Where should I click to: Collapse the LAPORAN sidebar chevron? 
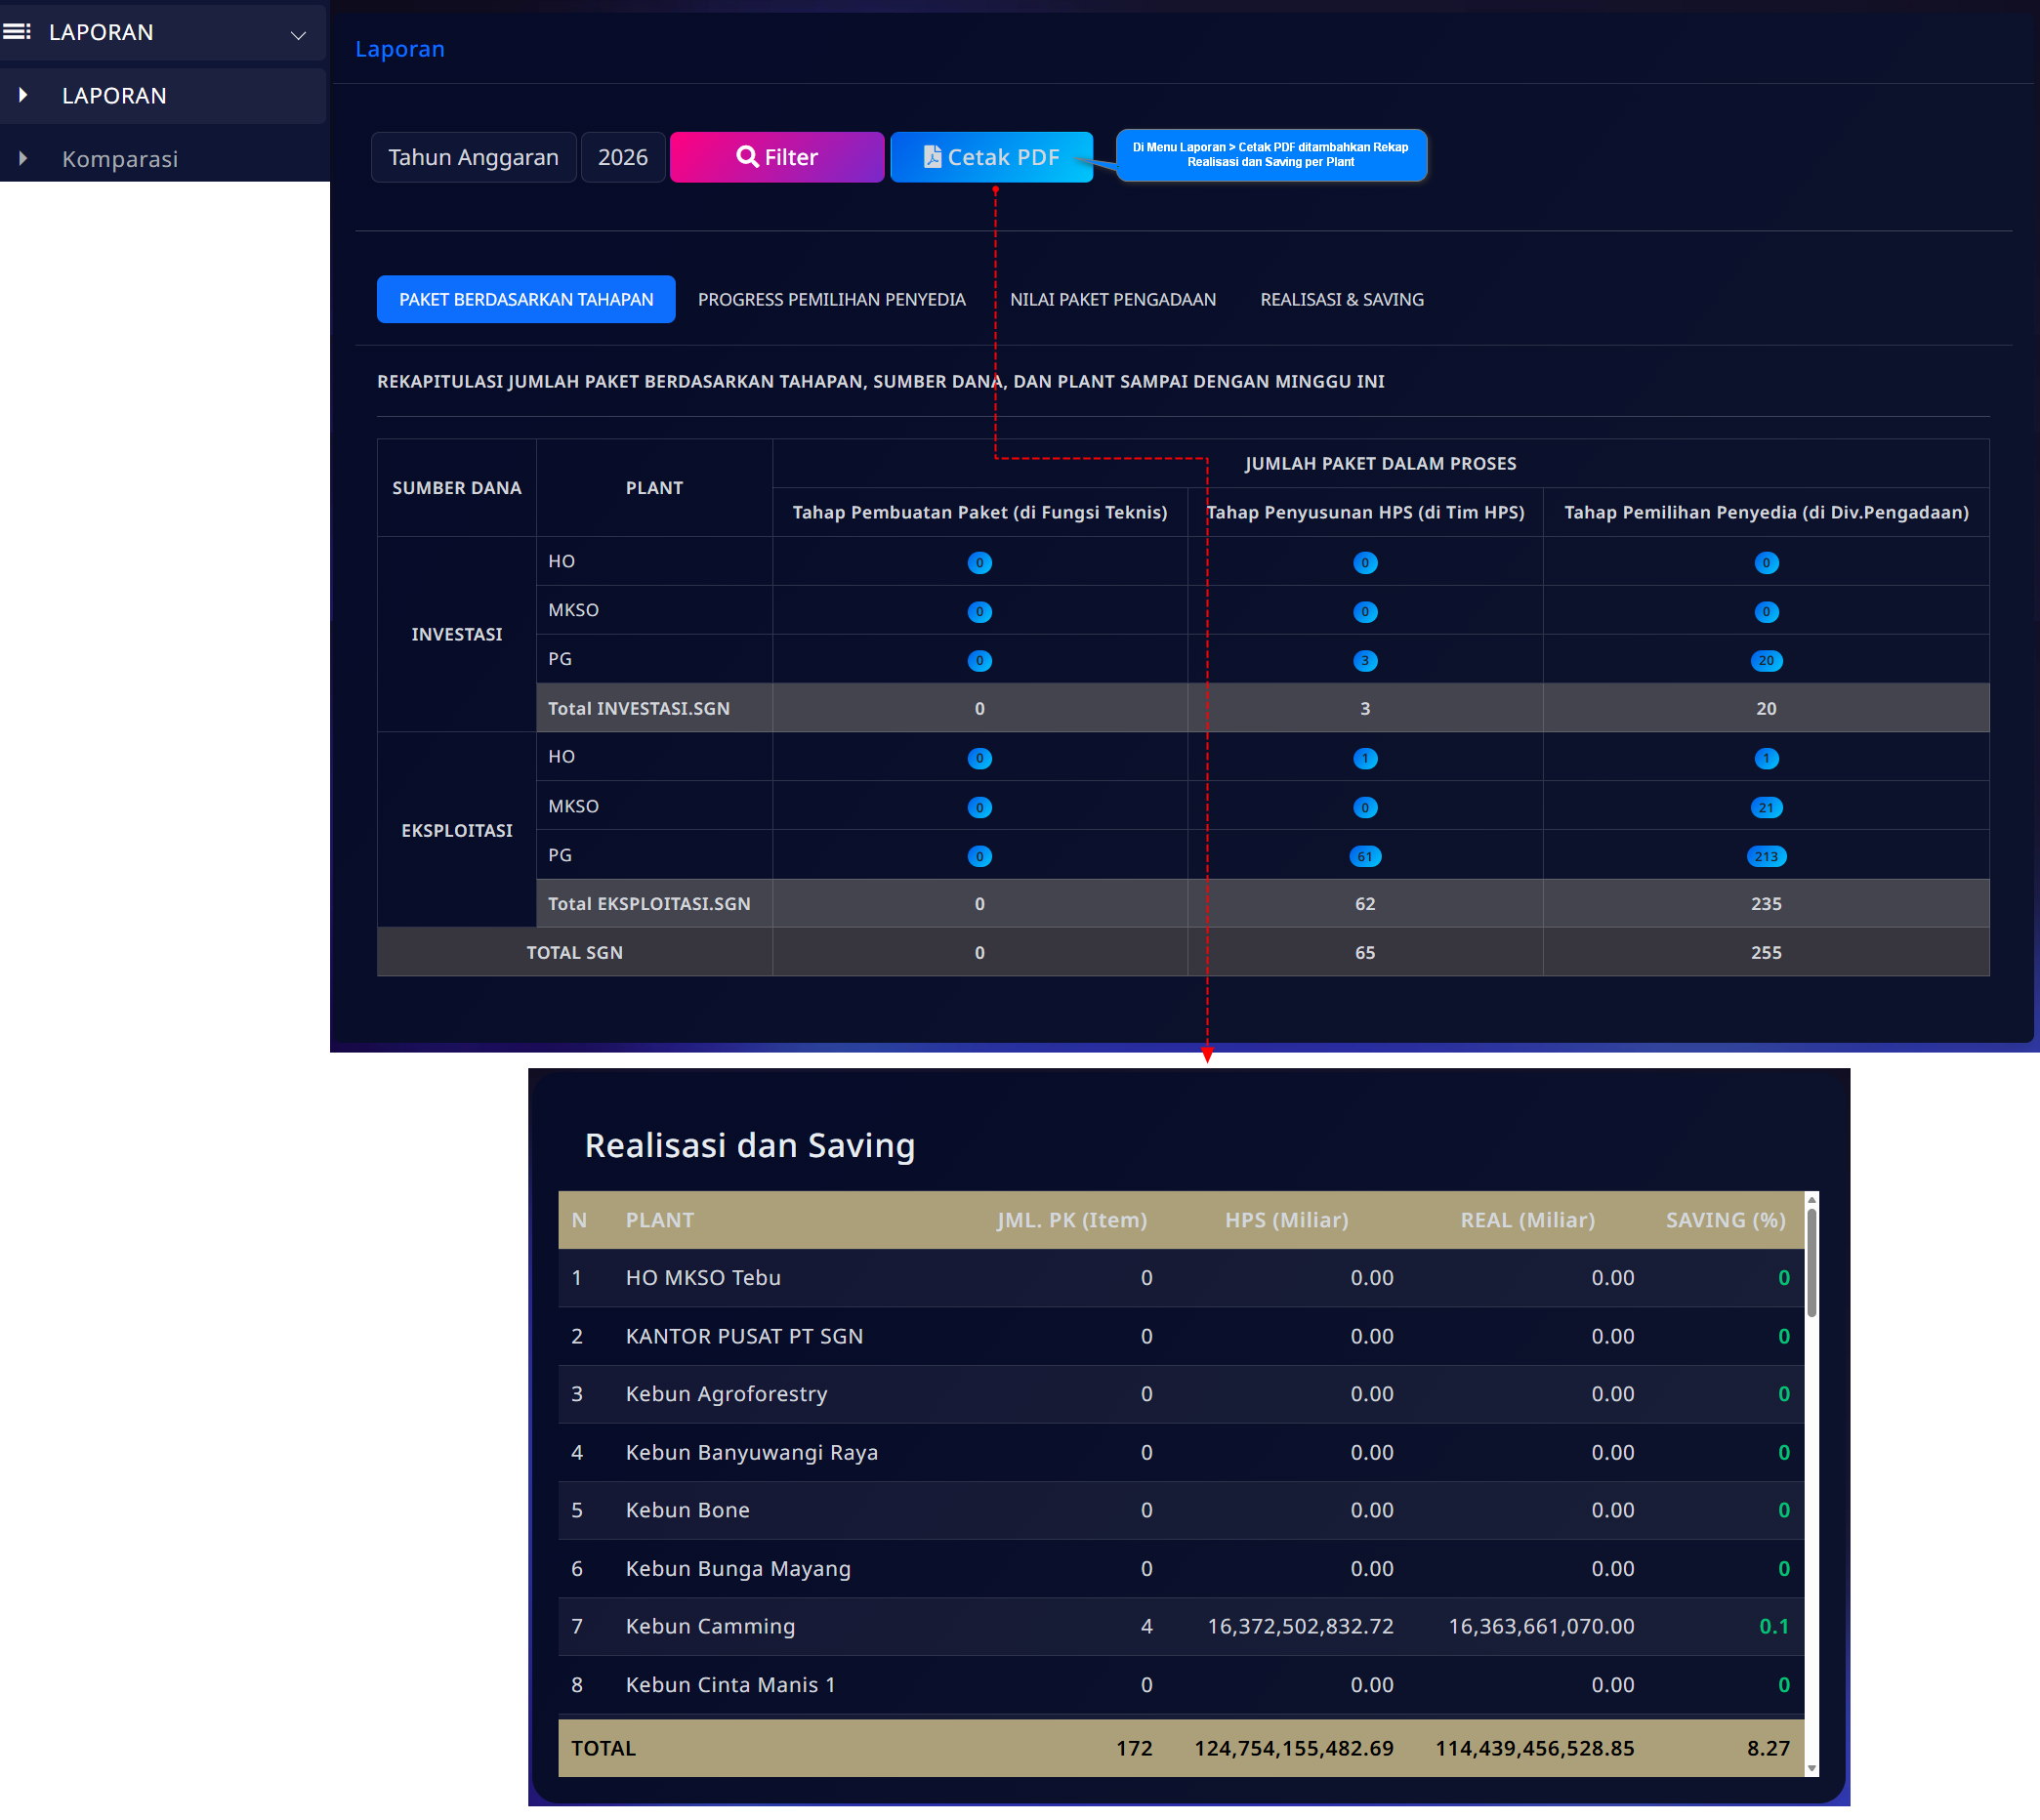point(298,35)
